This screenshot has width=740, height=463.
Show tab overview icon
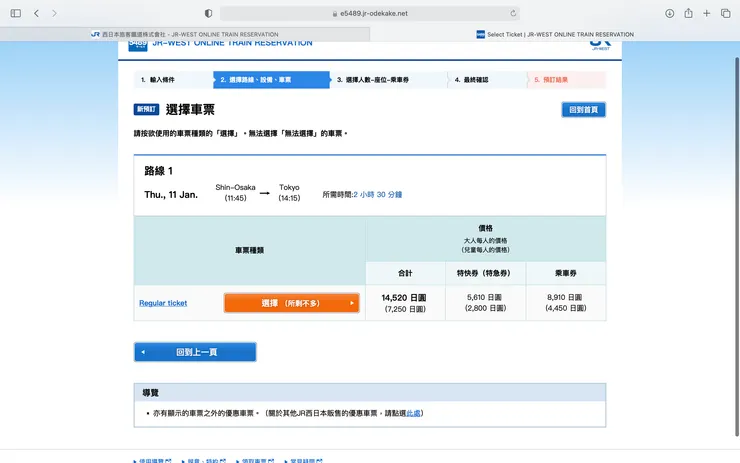(x=725, y=13)
